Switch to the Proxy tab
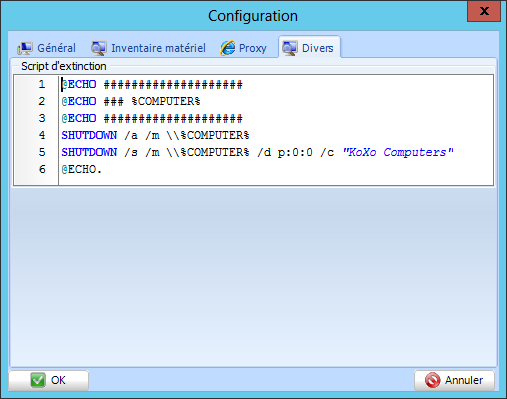The image size is (507, 399). point(243,48)
